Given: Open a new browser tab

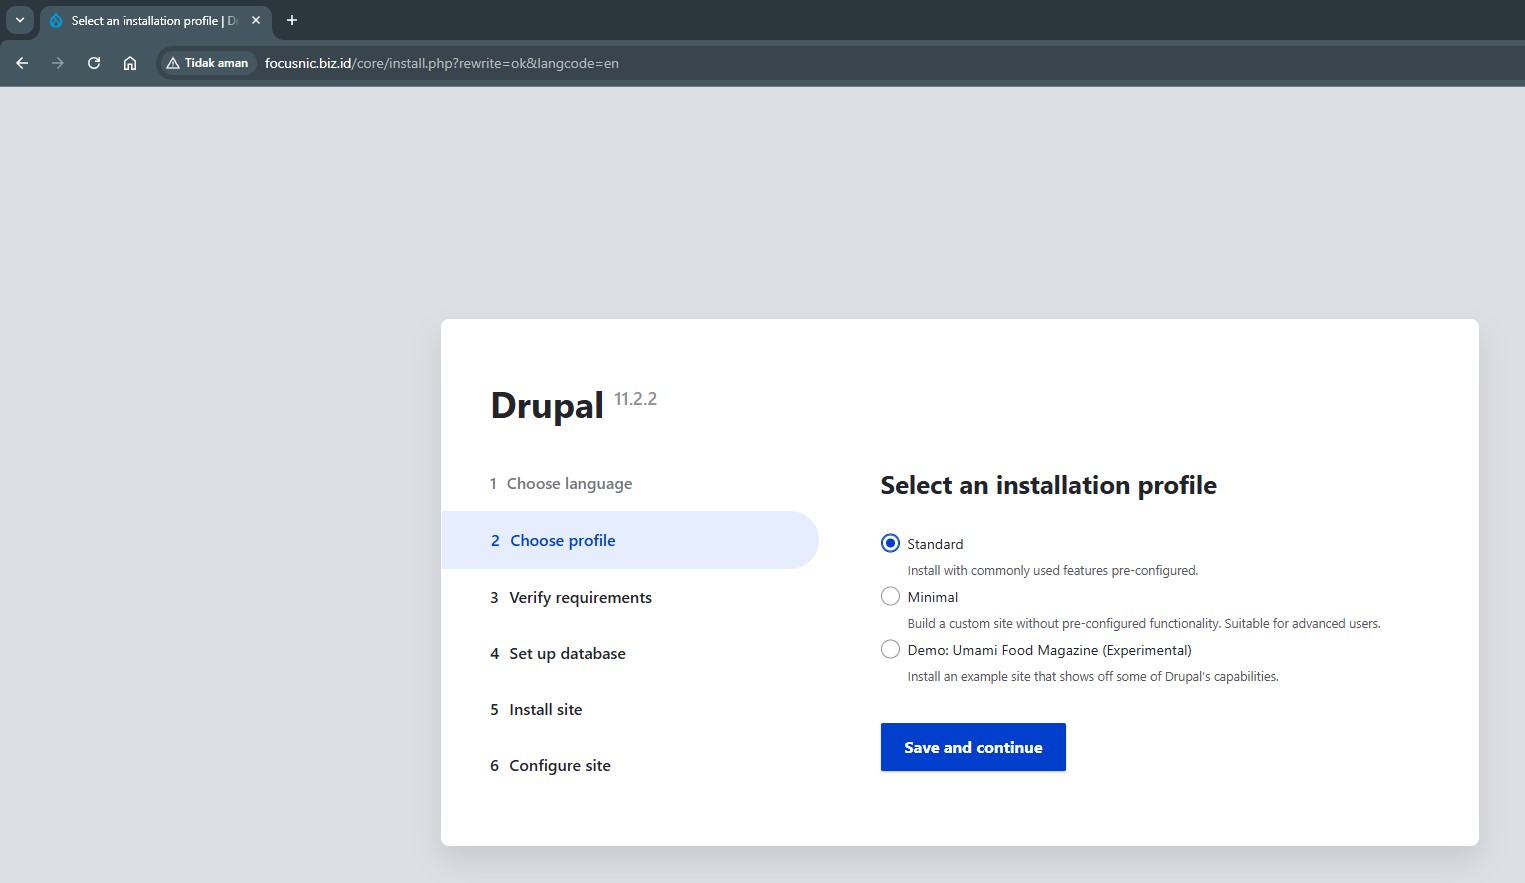Looking at the screenshot, I should pyautogui.click(x=292, y=20).
